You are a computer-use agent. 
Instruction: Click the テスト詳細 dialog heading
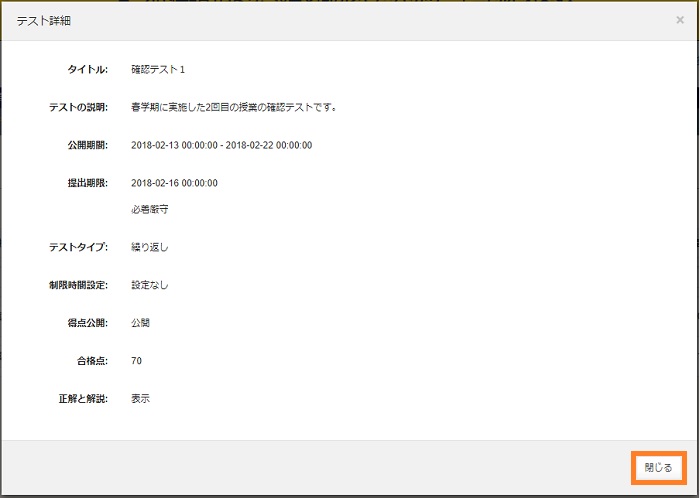tap(43, 21)
